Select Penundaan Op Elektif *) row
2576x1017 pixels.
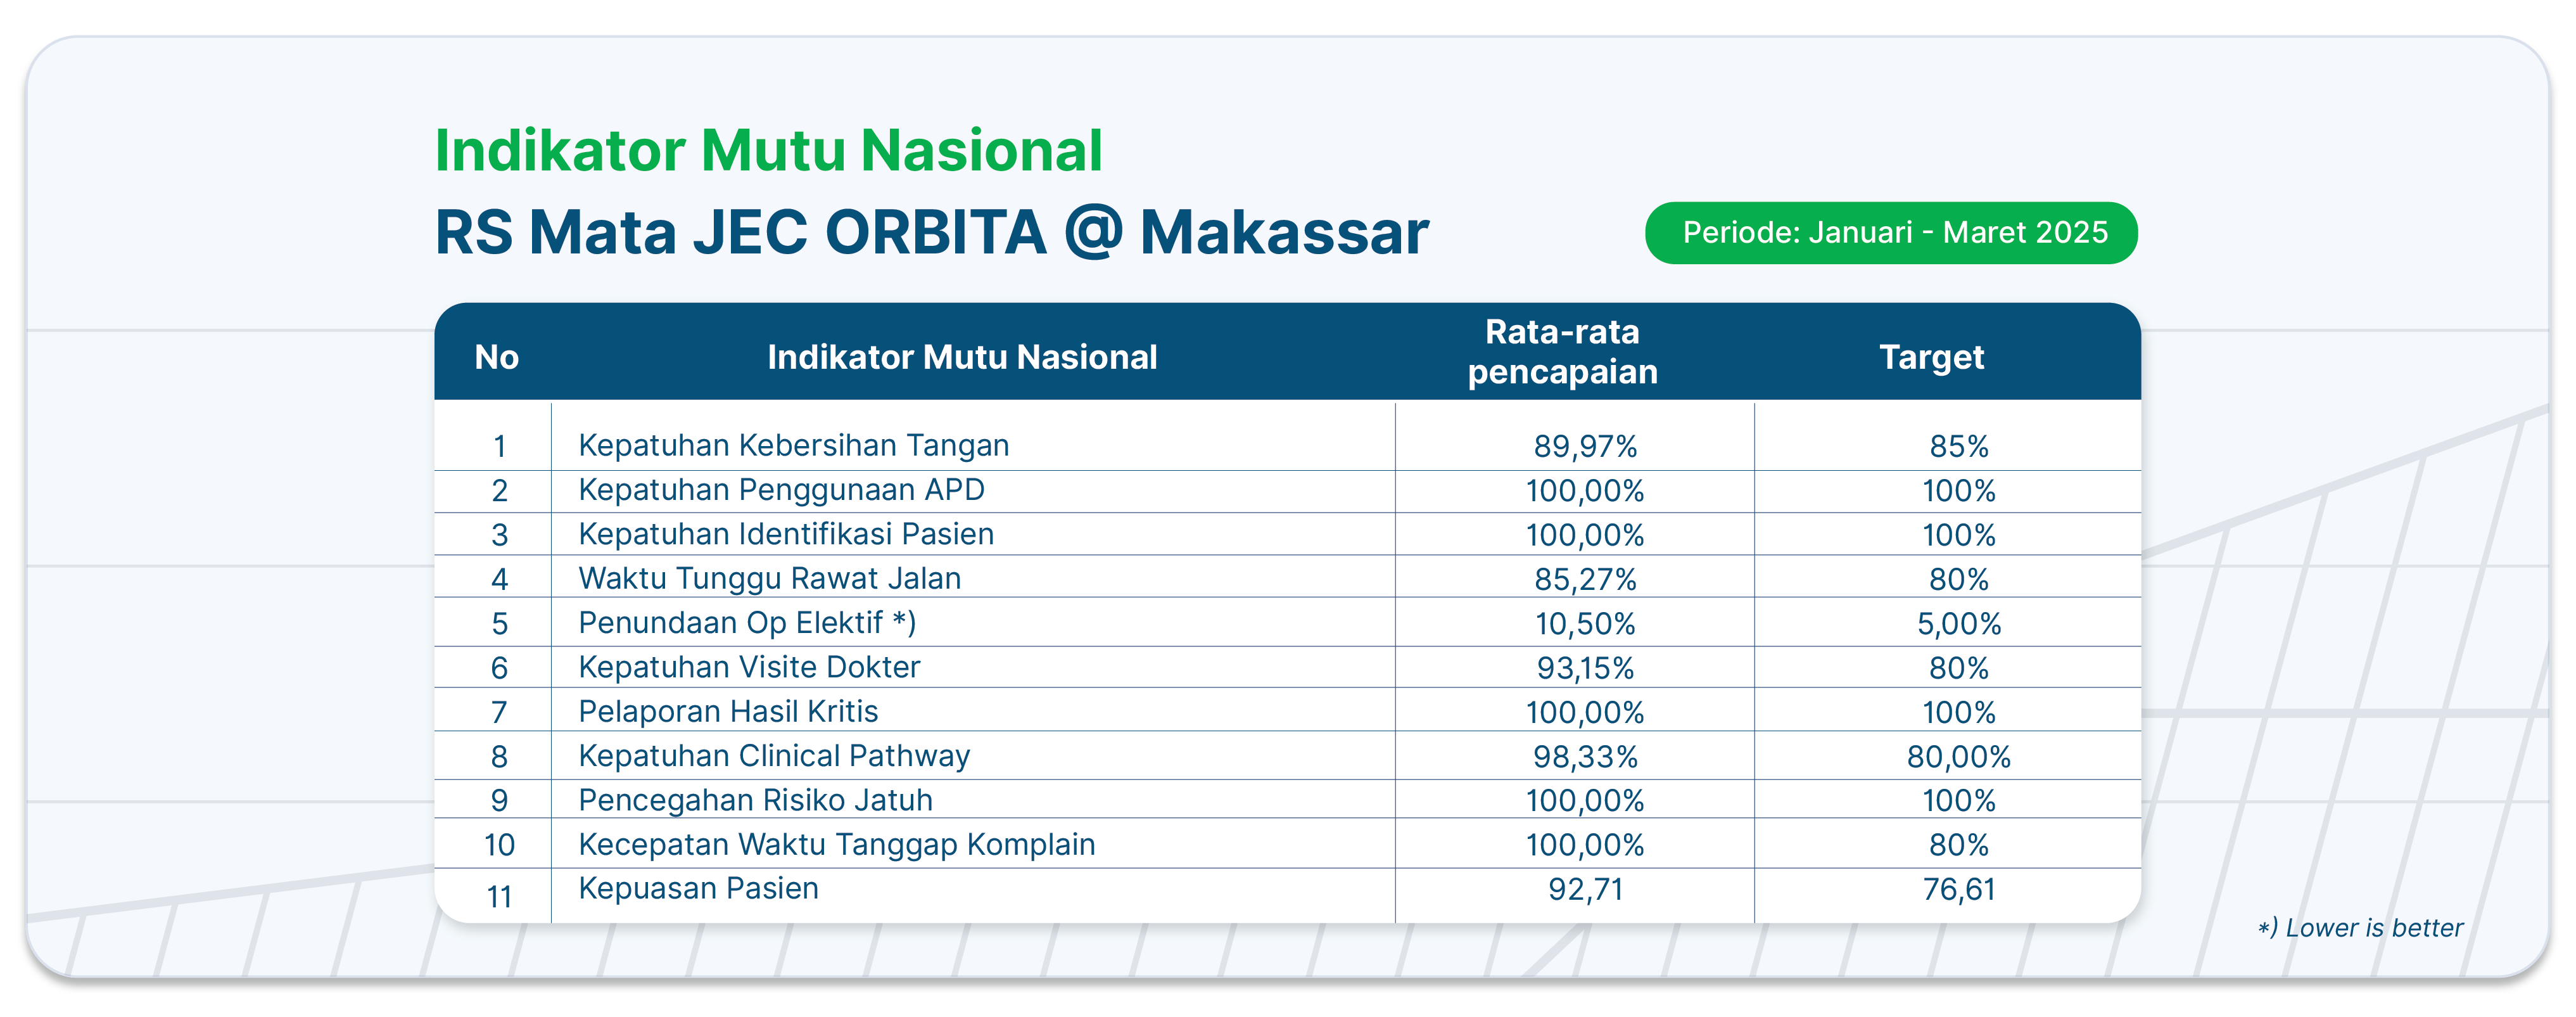pos(1288,622)
